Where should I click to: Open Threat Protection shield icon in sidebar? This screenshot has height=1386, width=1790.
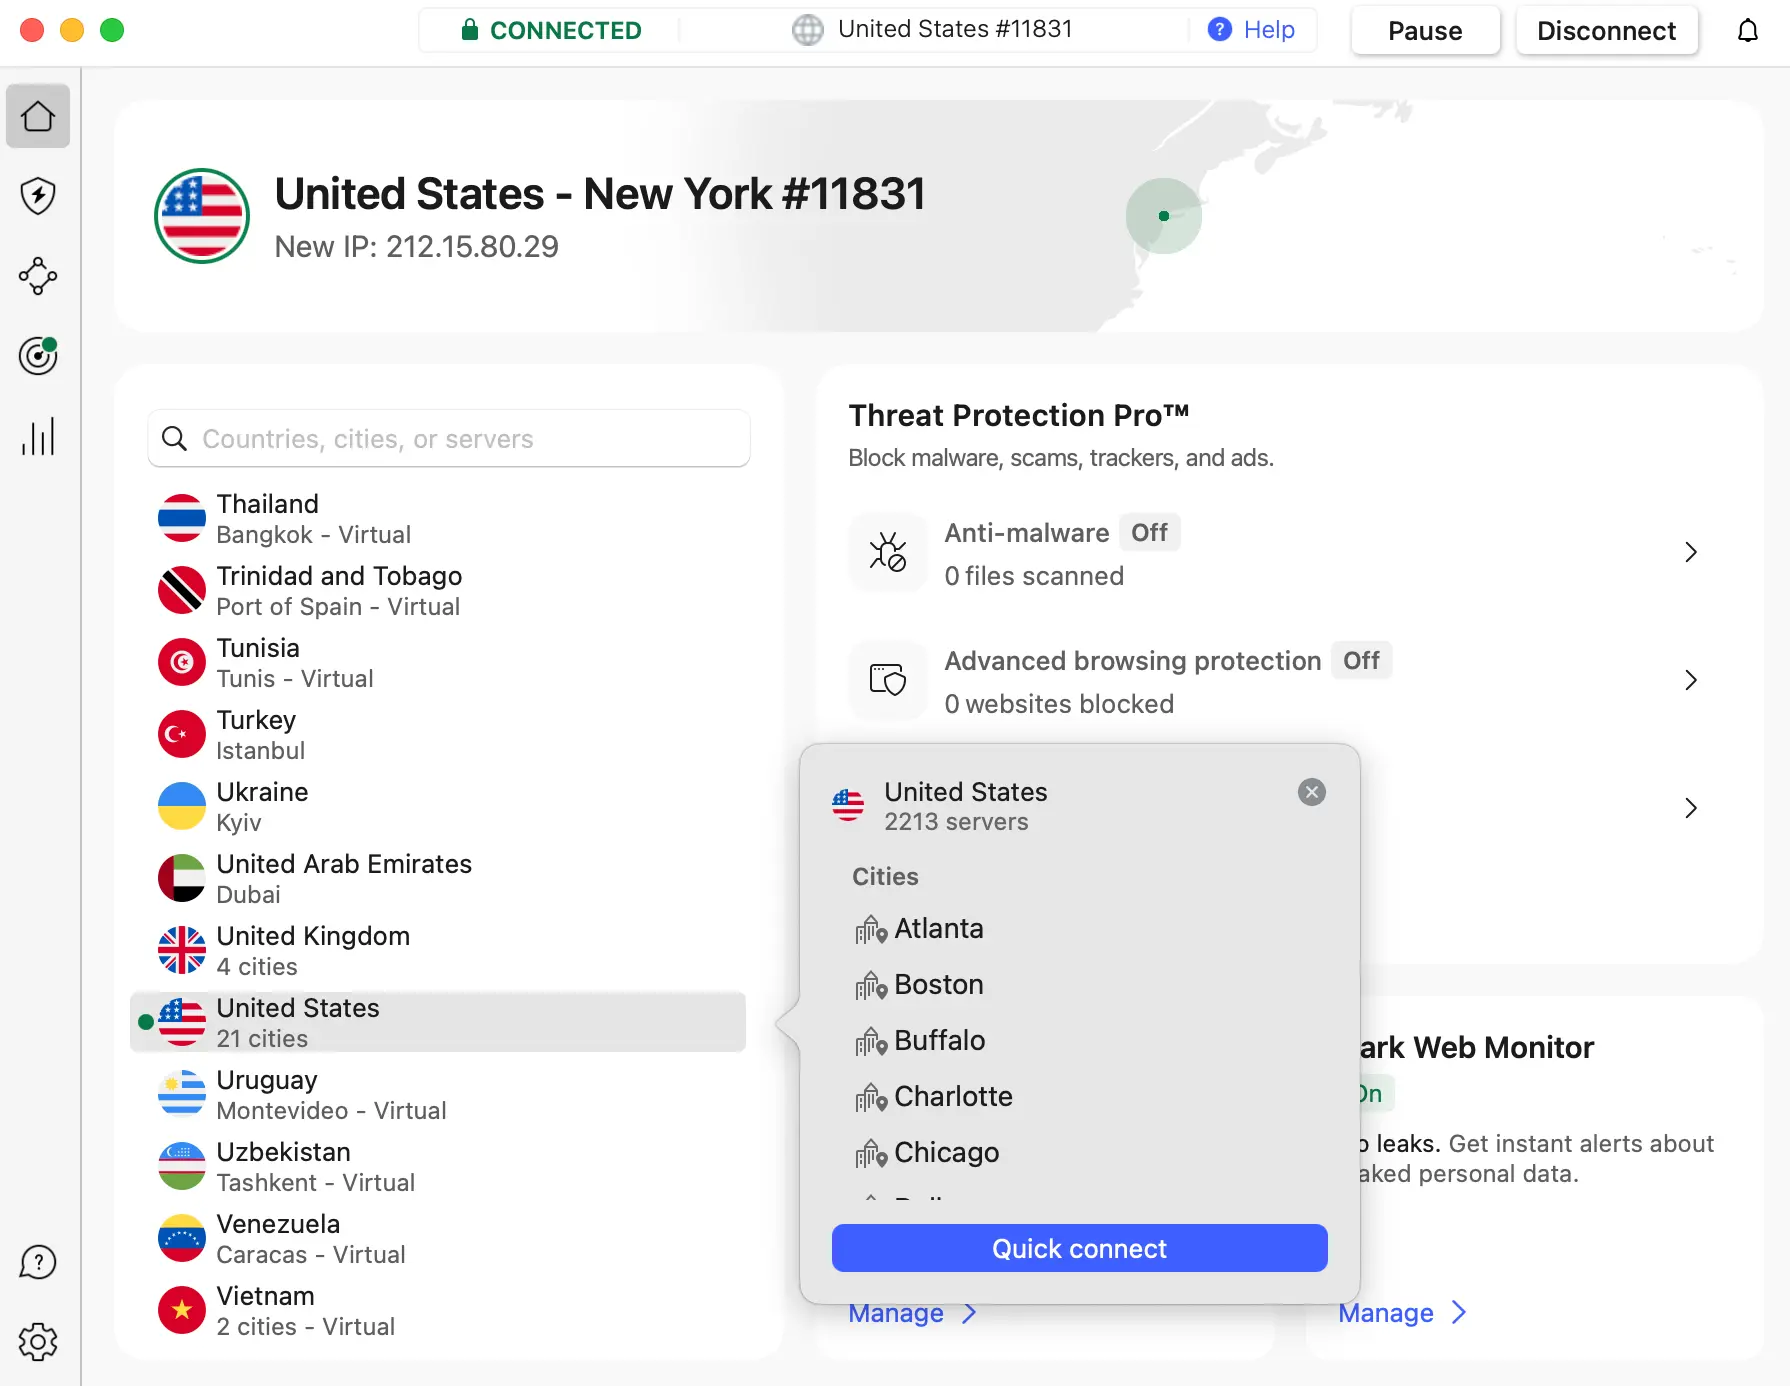[38, 196]
